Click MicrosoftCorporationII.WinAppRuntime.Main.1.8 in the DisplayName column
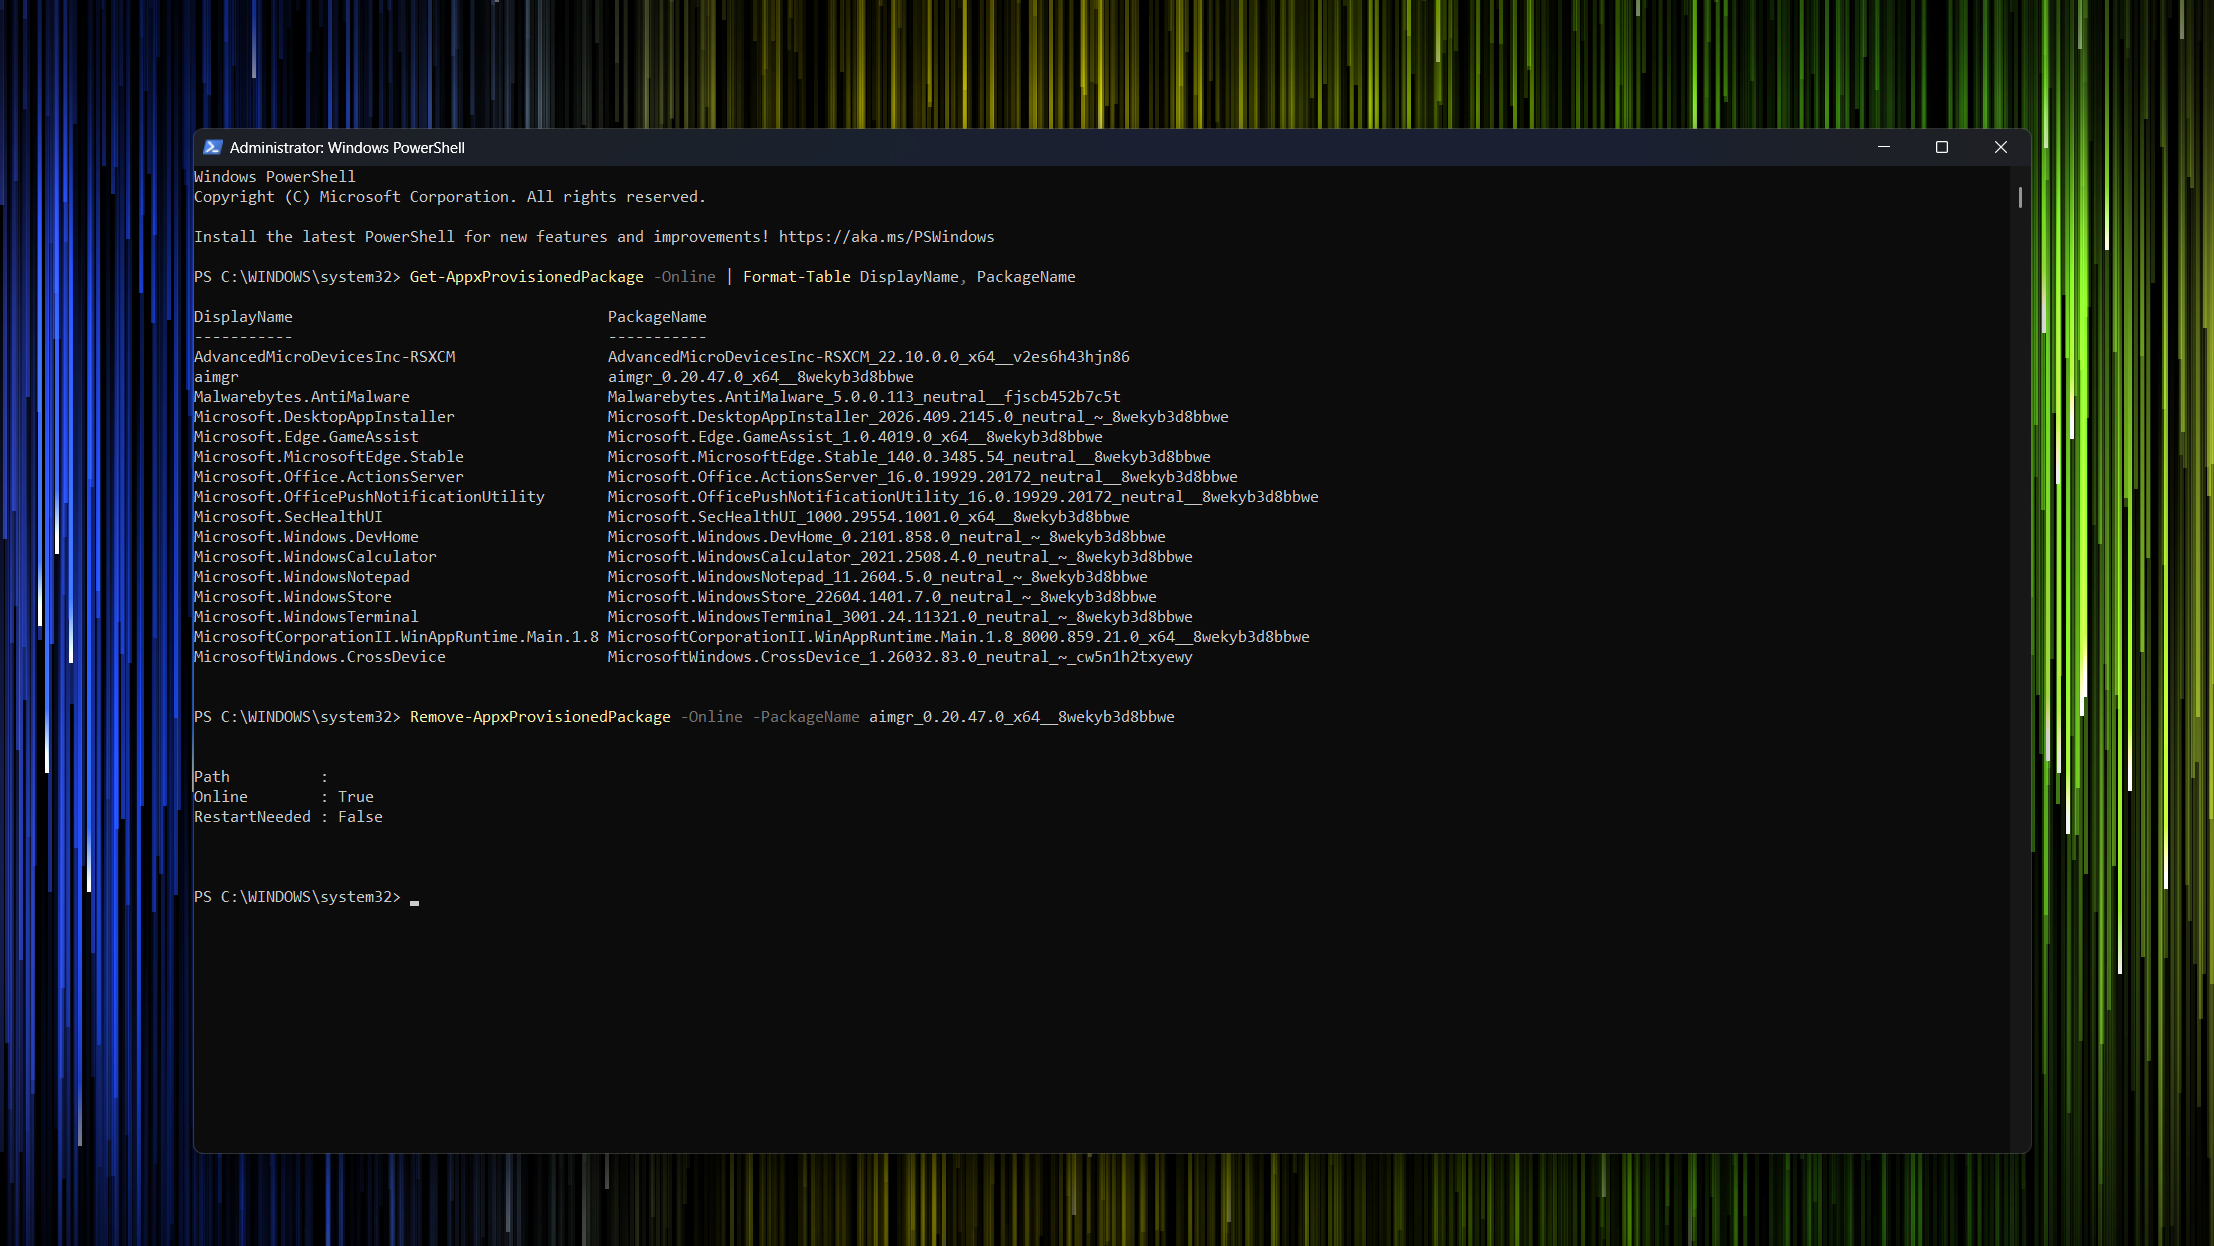2214x1246 pixels. 396,637
